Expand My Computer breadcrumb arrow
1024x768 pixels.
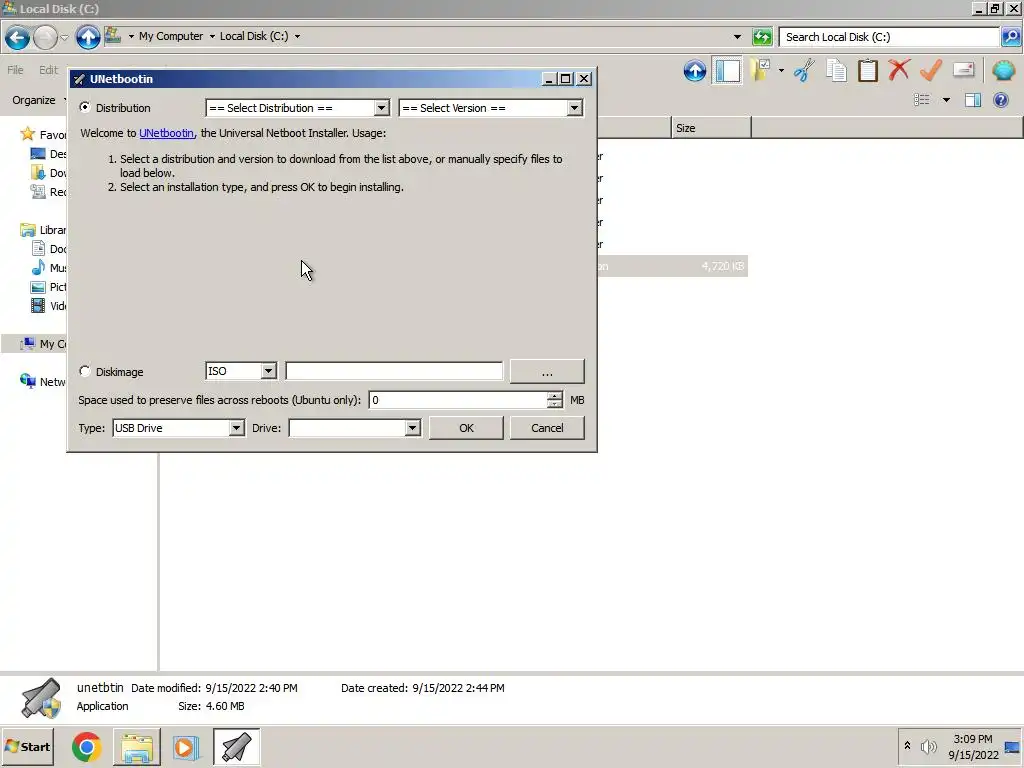212,36
